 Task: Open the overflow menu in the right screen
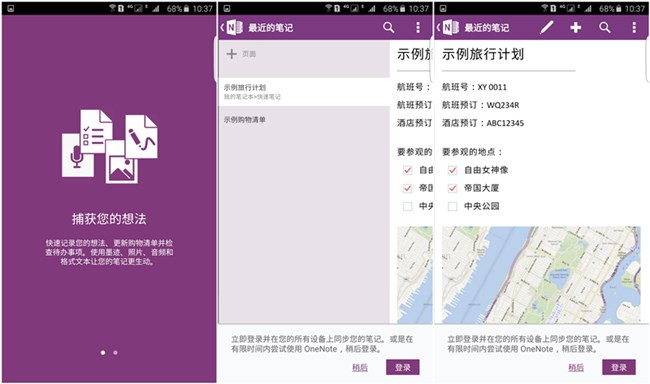634,28
